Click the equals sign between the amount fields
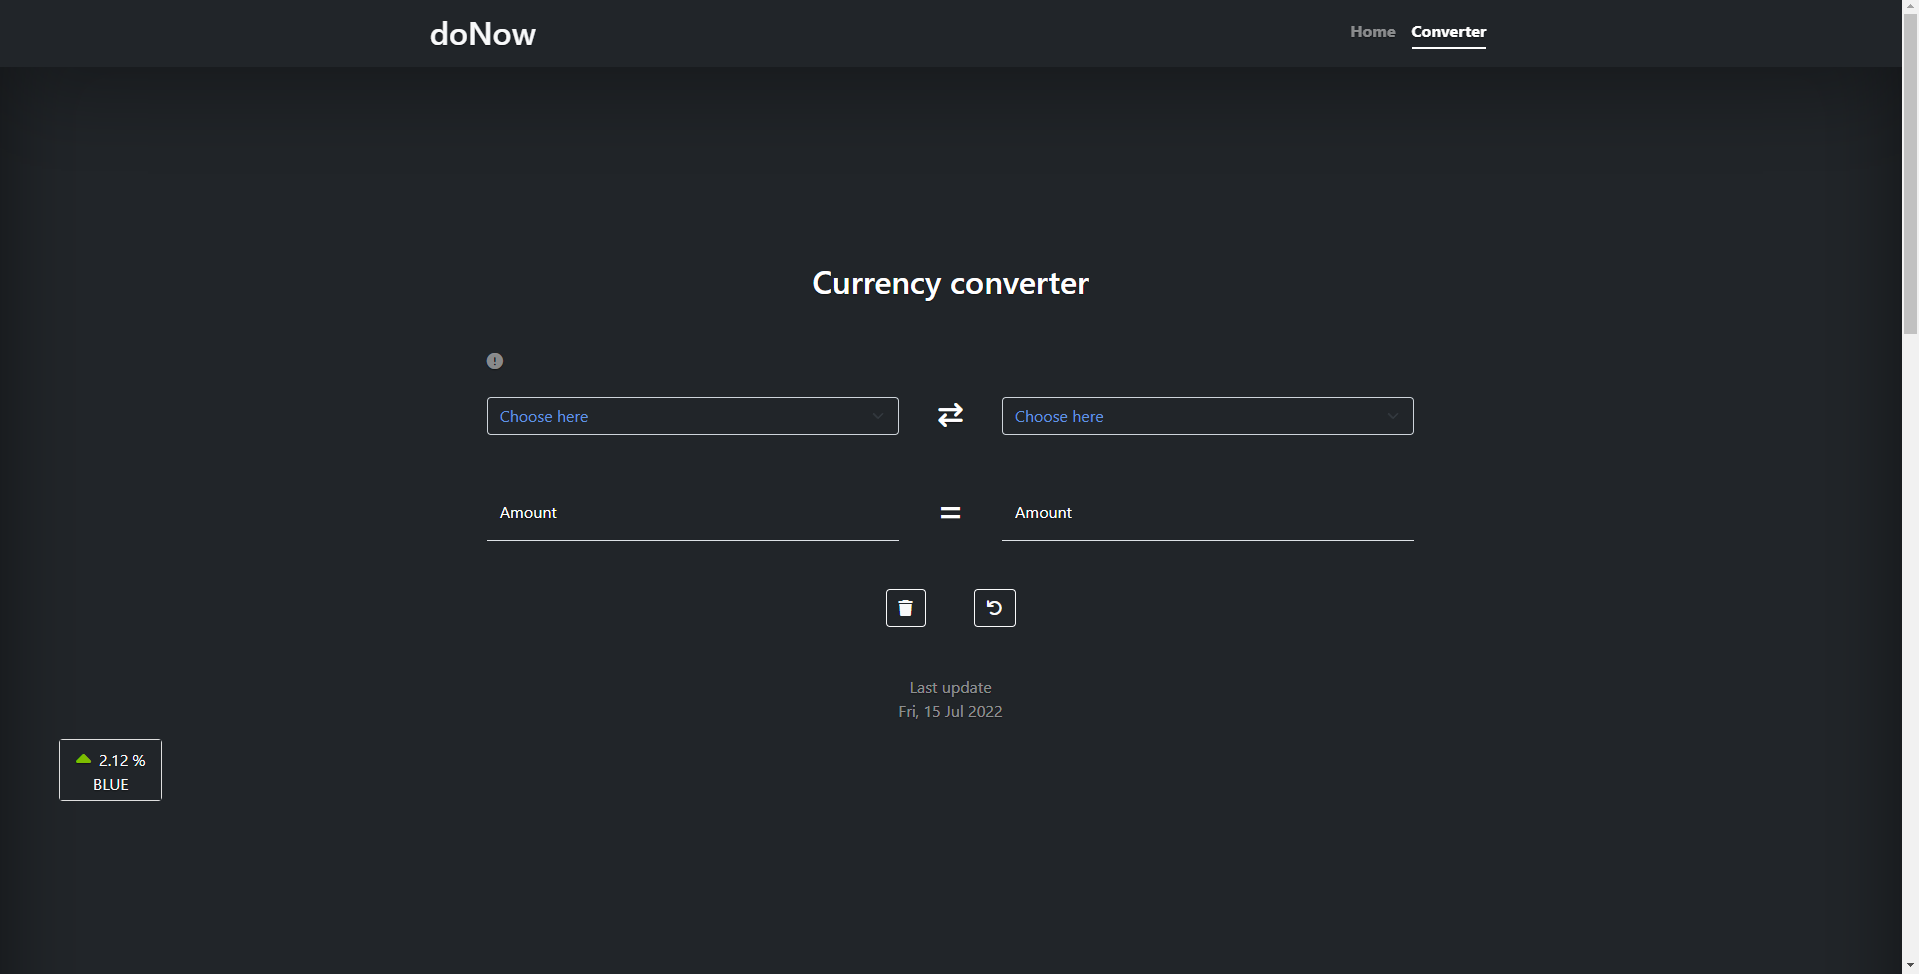Screen dimensions: 1919x974 (x=949, y=512)
